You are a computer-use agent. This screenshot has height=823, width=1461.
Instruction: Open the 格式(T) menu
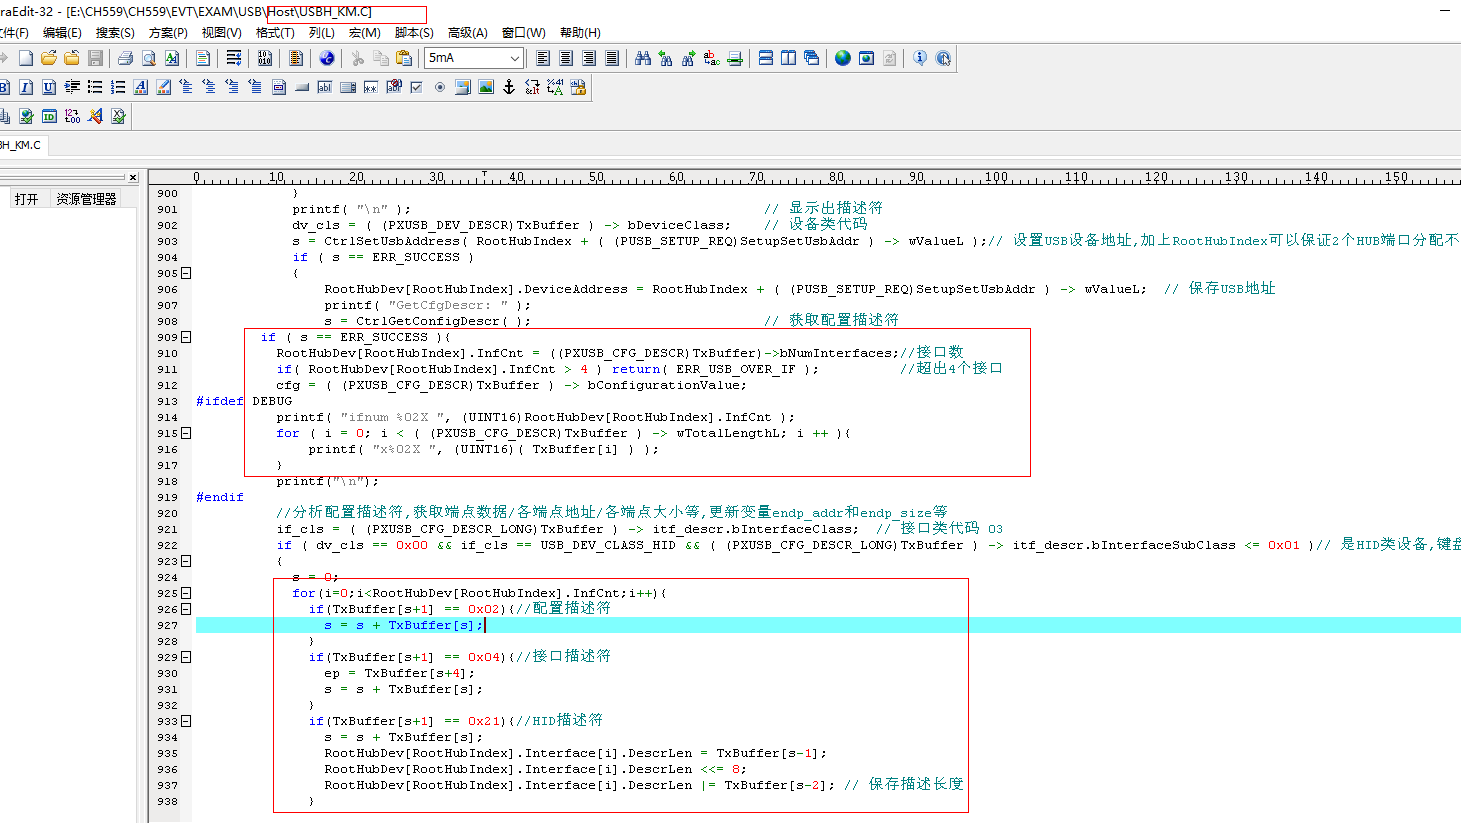click(275, 33)
